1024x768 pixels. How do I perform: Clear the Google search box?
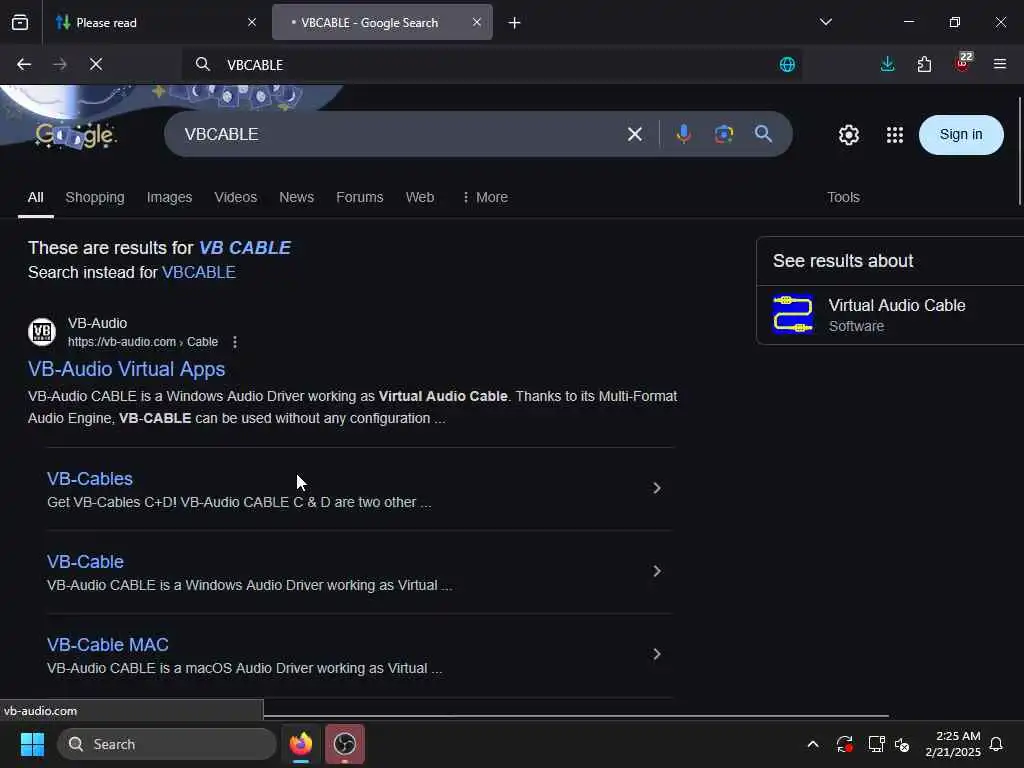click(634, 134)
